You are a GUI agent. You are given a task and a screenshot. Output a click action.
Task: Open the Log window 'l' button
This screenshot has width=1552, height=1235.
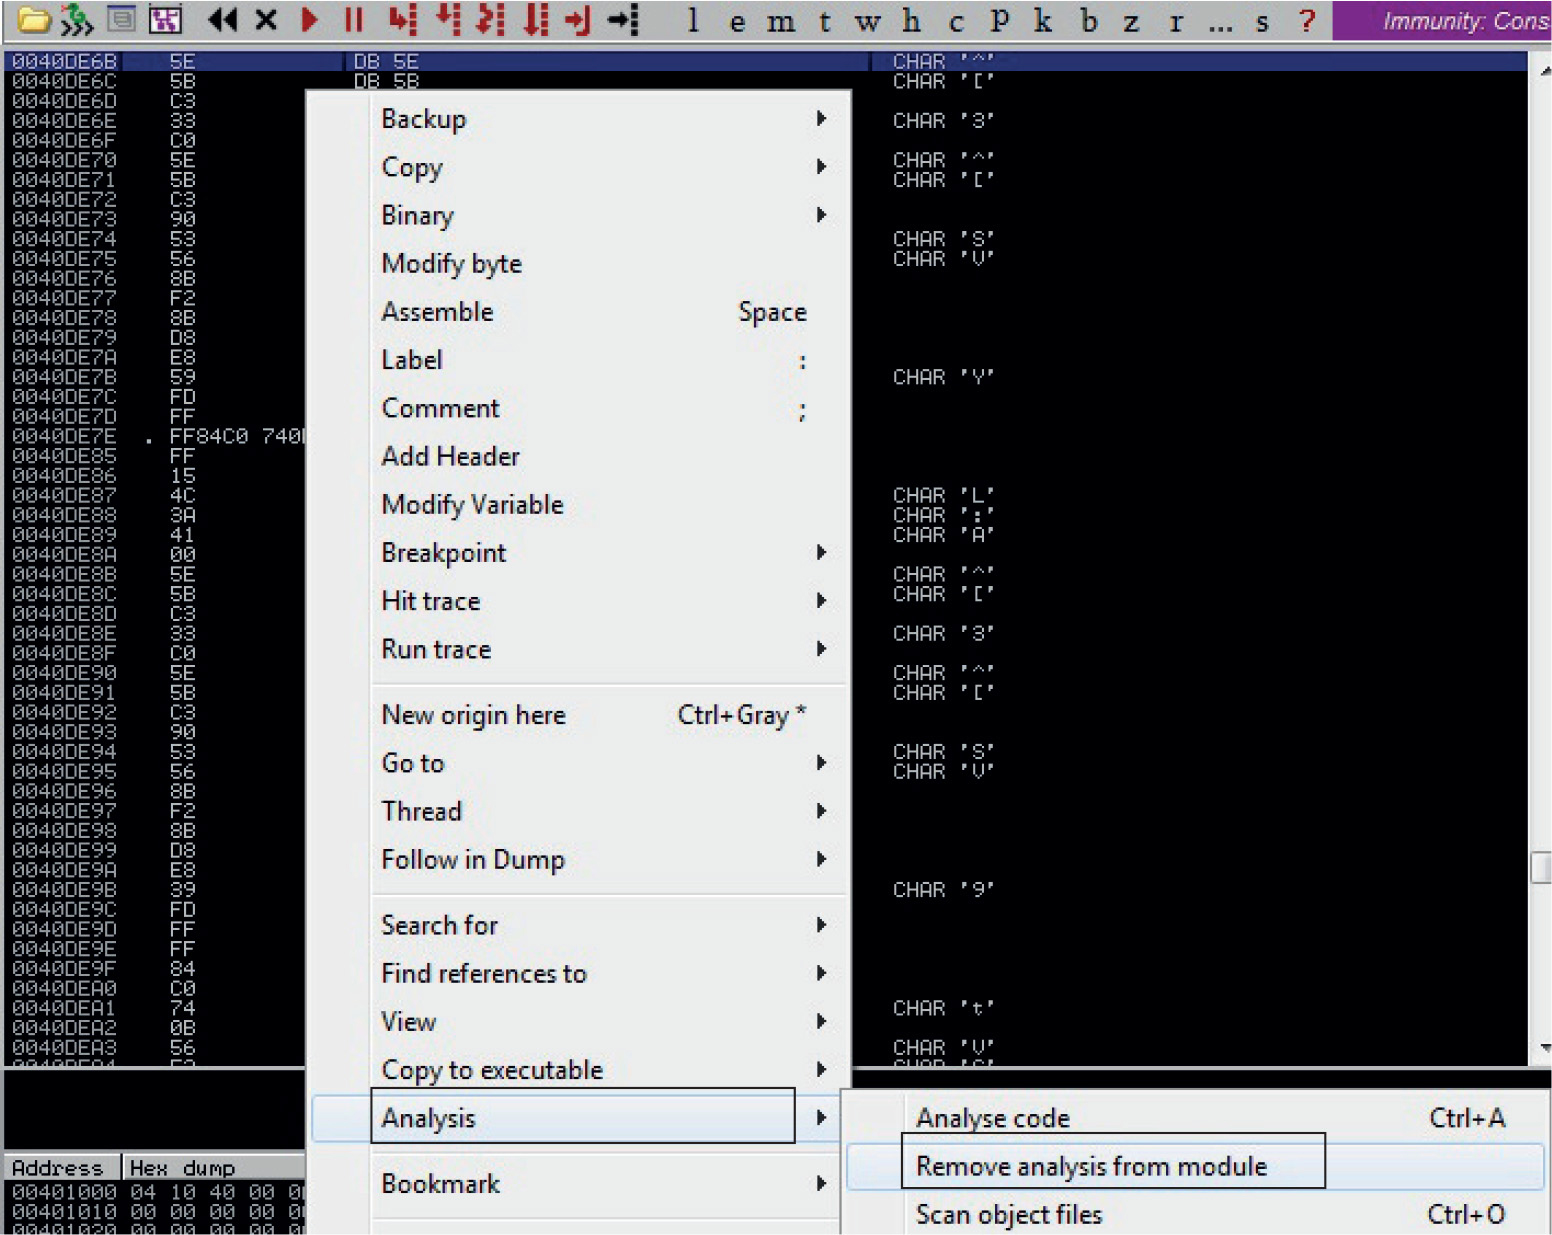(x=693, y=21)
